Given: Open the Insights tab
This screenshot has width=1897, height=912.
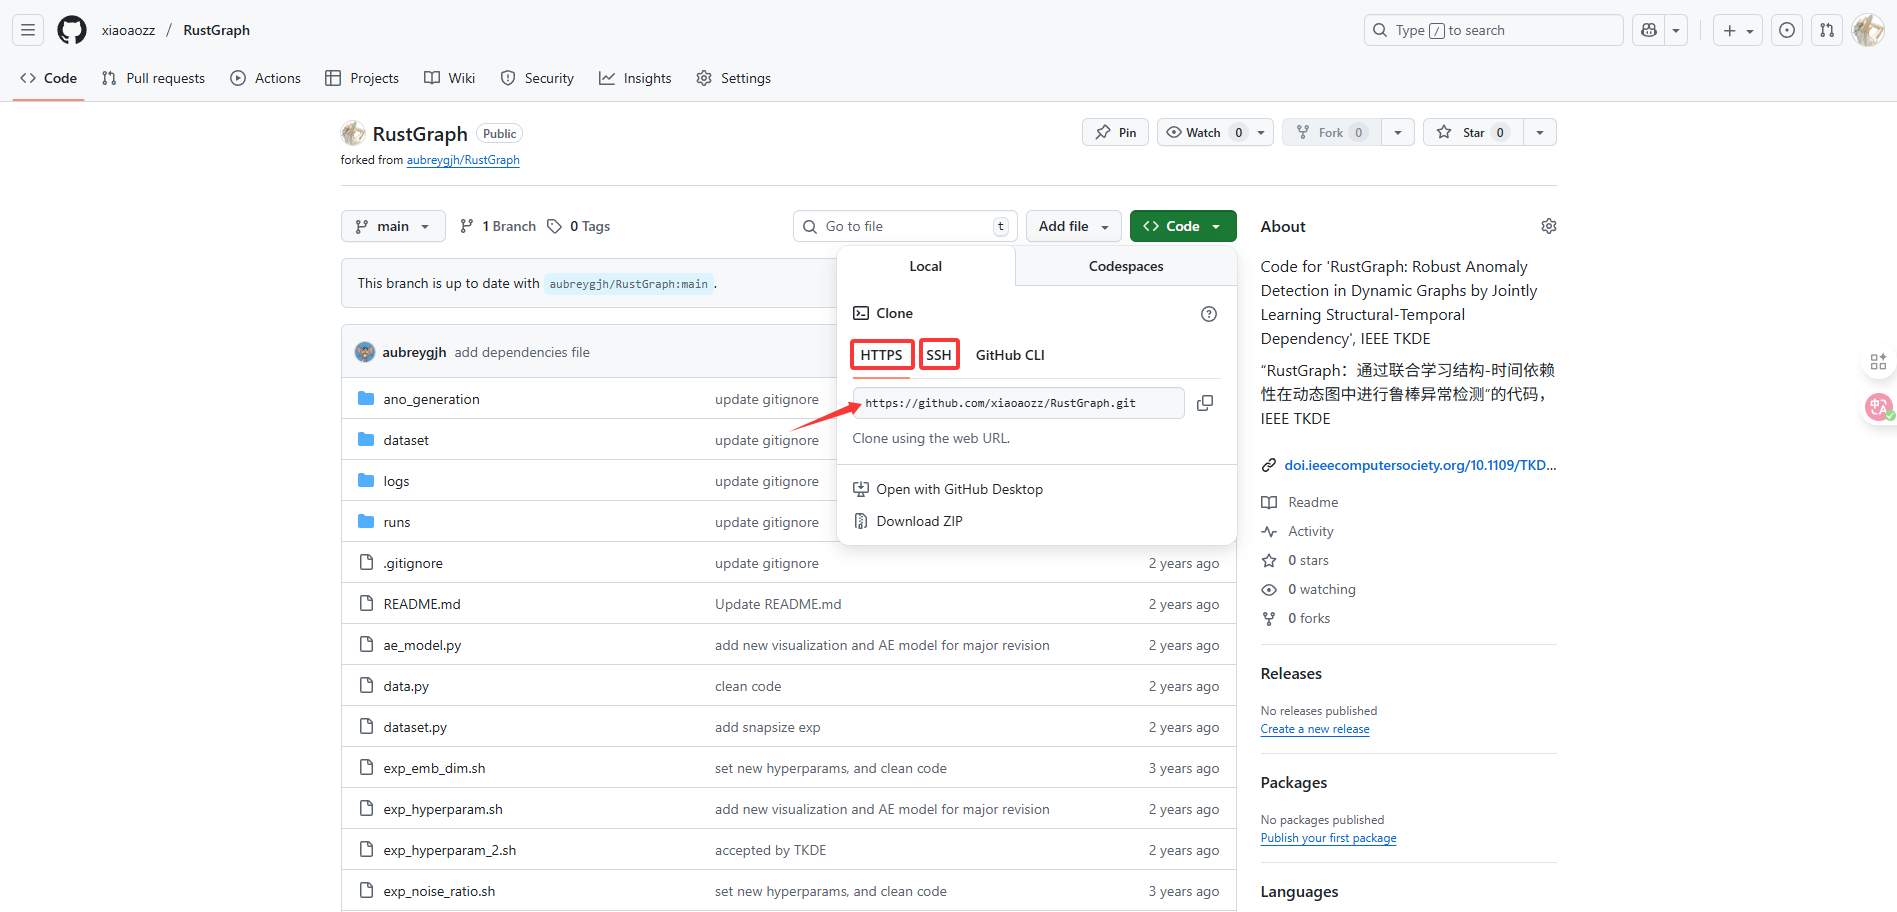Looking at the screenshot, I should pos(635,78).
